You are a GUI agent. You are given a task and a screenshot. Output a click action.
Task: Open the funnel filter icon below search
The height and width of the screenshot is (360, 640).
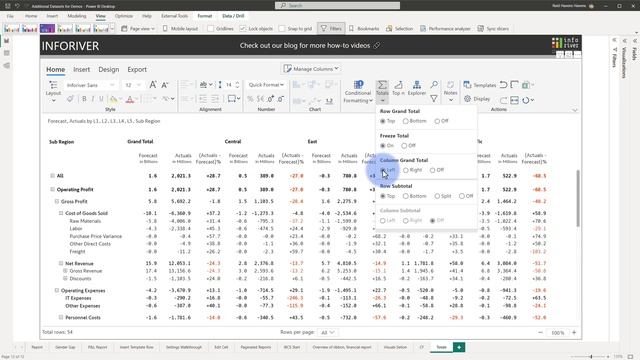coord(434,98)
